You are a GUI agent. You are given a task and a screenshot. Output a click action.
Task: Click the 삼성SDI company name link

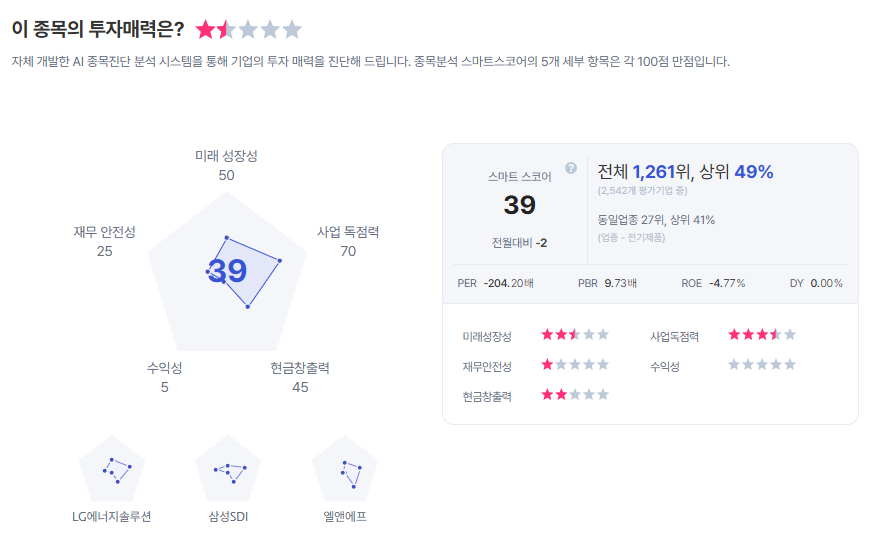pyautogui.click(x=228, y=517)
